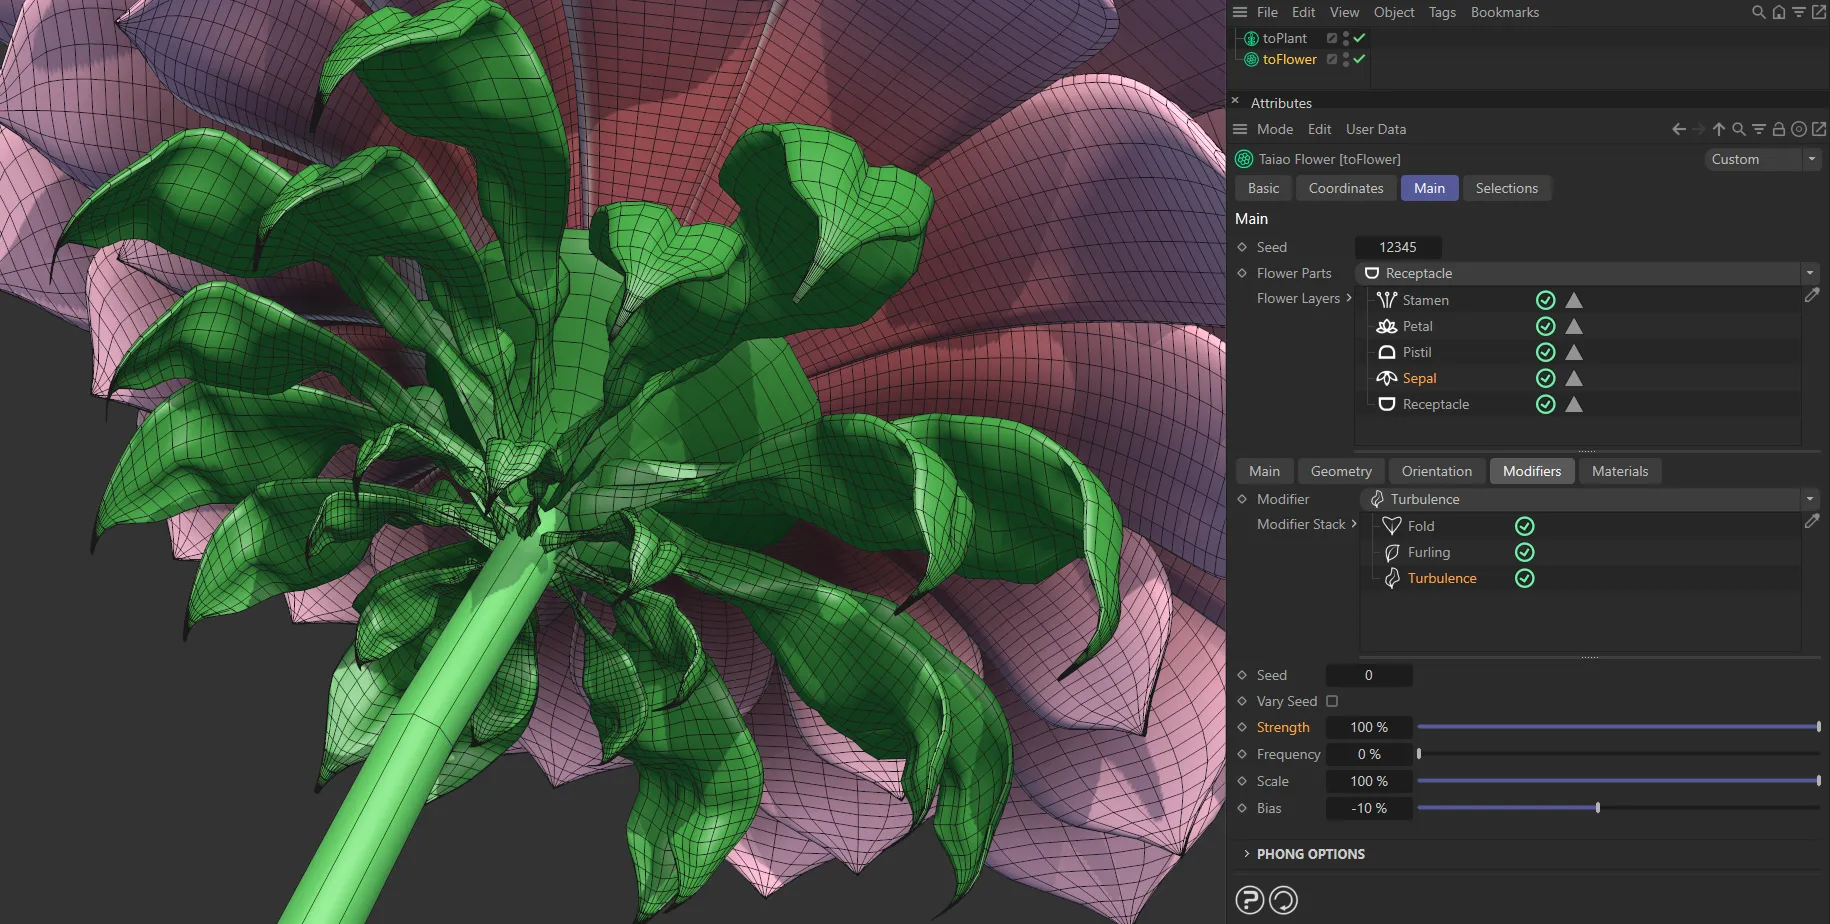Screen dimensions: 1830x924
Task: Expand the Flower Layers chevron
Action: 1350,298
